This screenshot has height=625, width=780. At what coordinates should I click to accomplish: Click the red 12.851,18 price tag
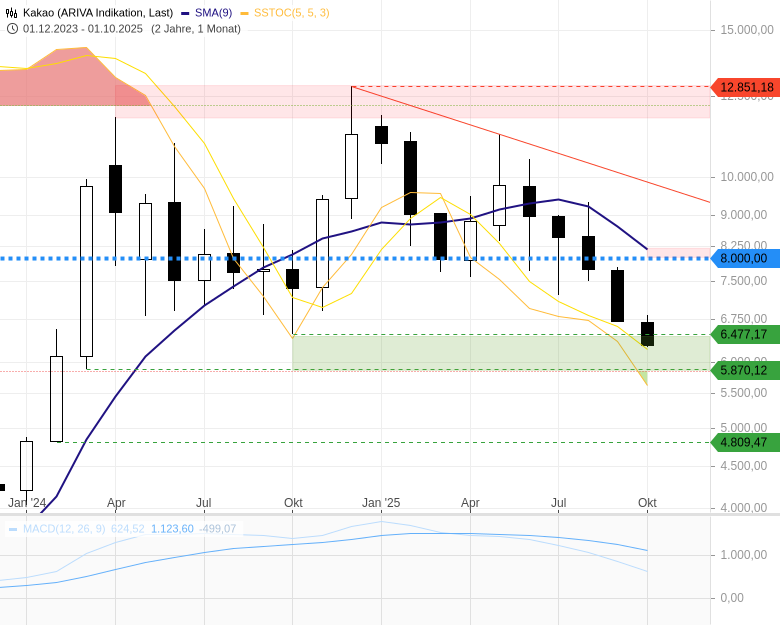pos(746,88)
